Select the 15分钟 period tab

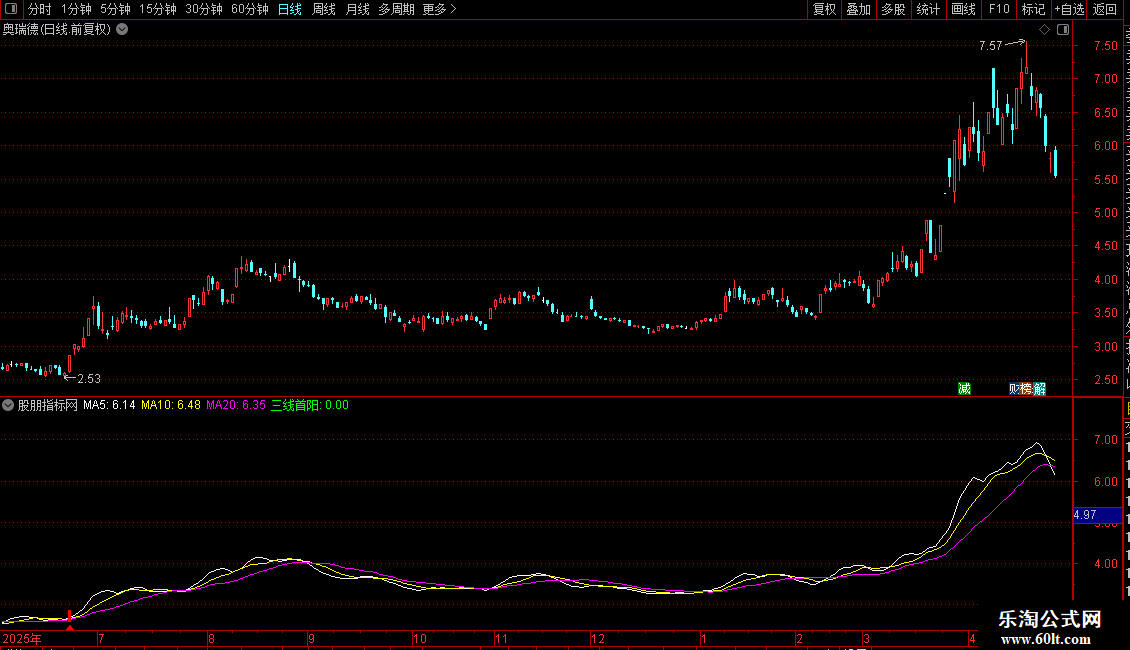point(157,9)
